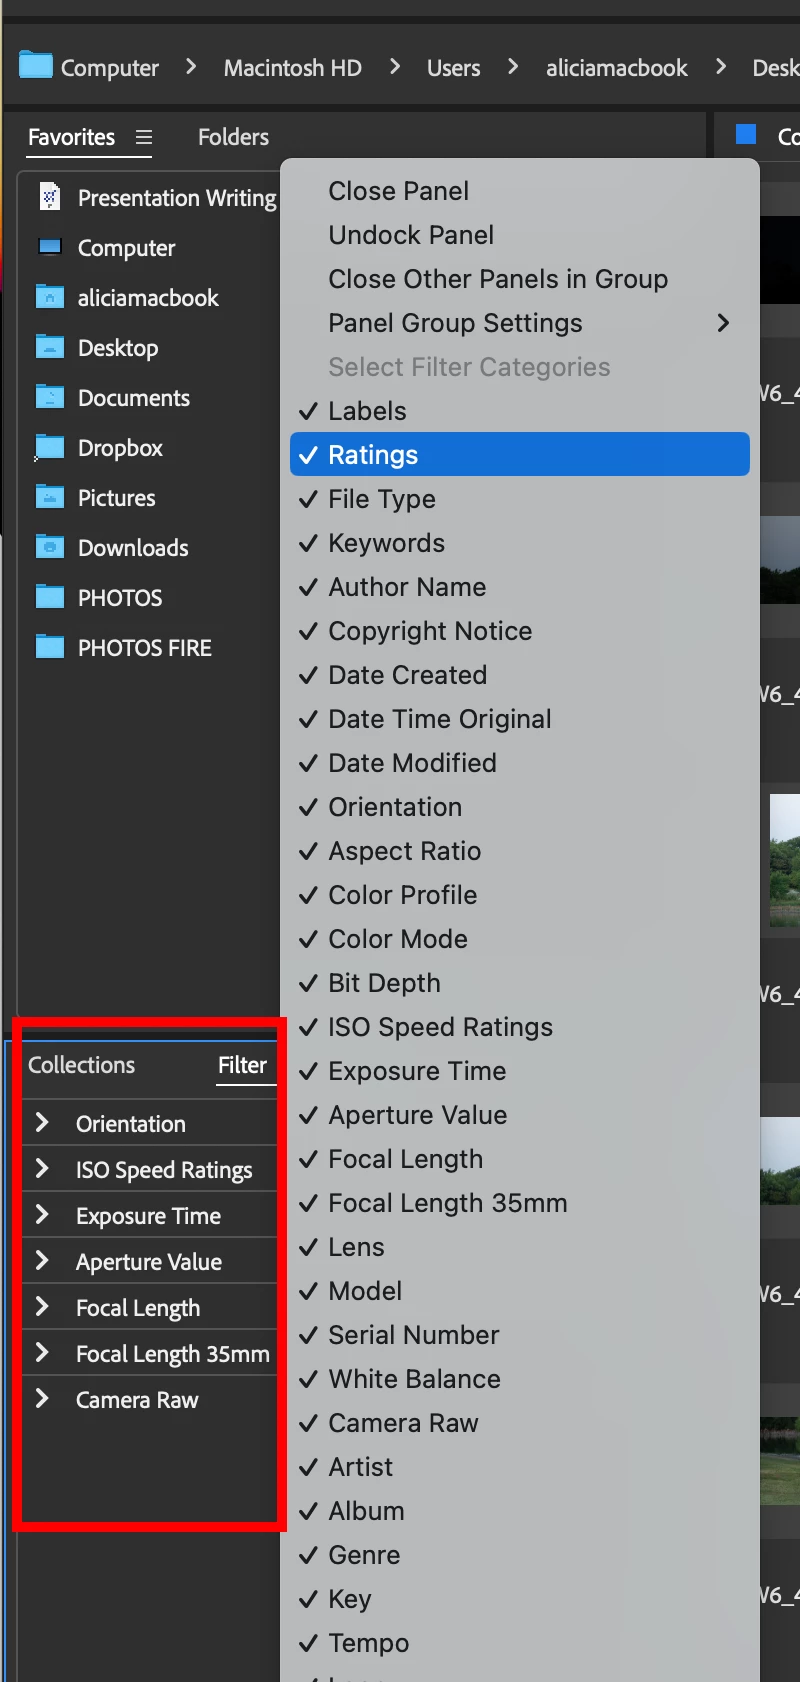Image resolution: width=800 pixels, height=1682 pixels.
Task: Toggle the Orientation category in the menu
Action: click(519, 807)
